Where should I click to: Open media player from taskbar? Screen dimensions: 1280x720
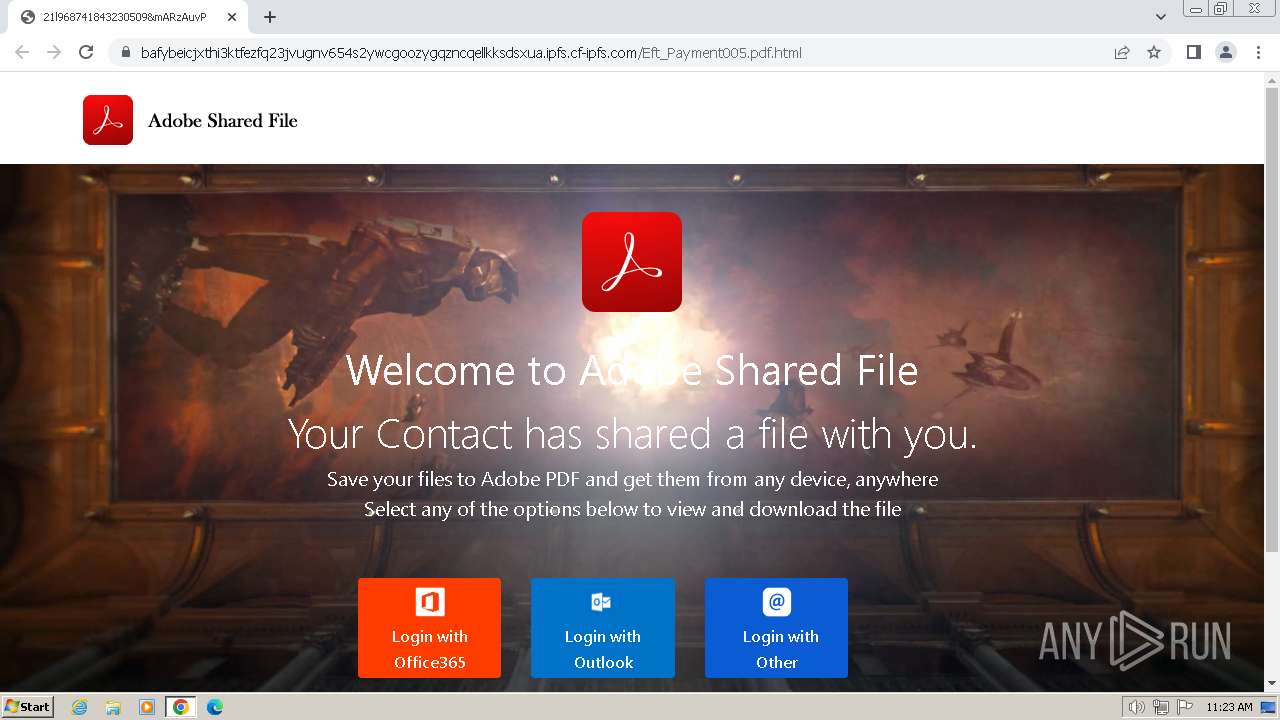pos(147,707)
